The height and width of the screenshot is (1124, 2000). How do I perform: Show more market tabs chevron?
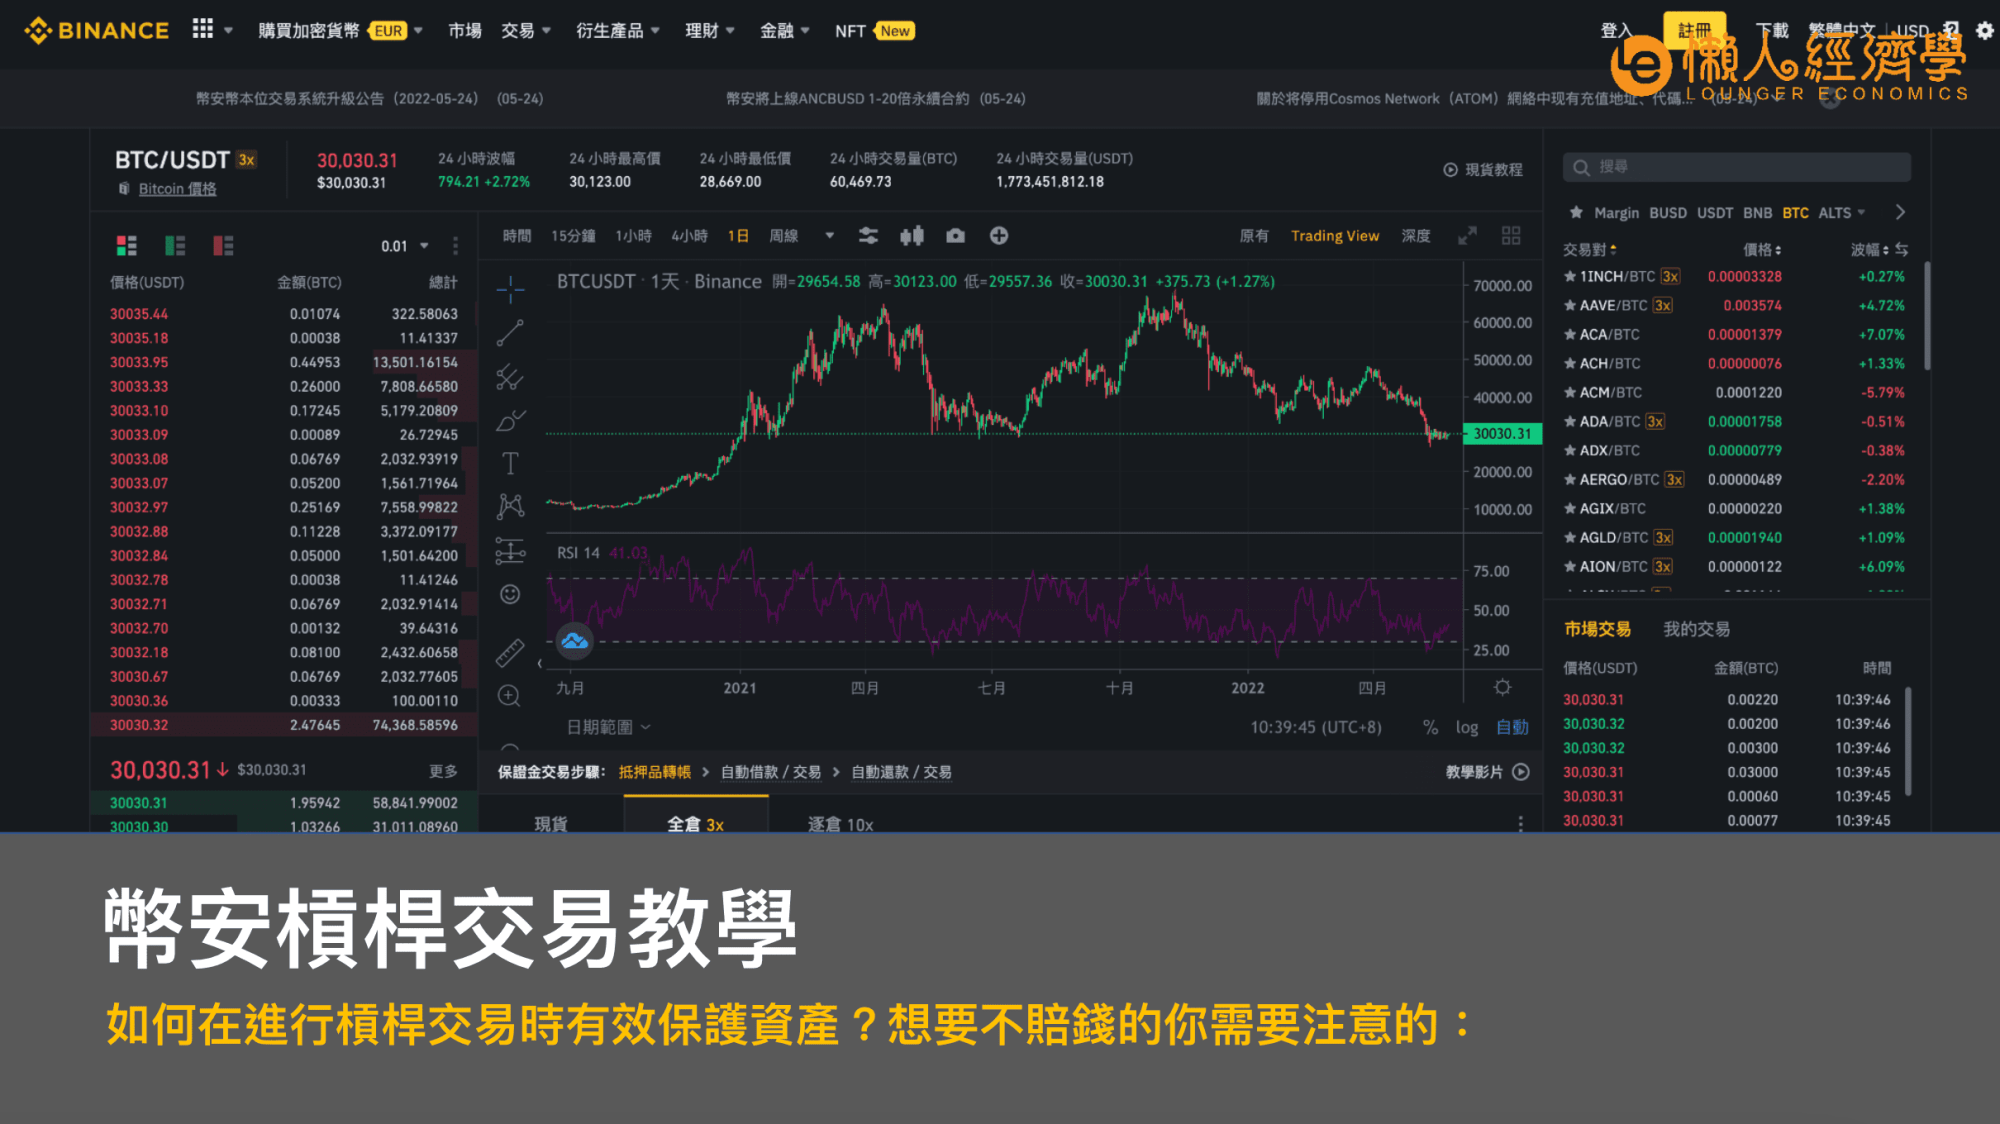pos(1900,212)
